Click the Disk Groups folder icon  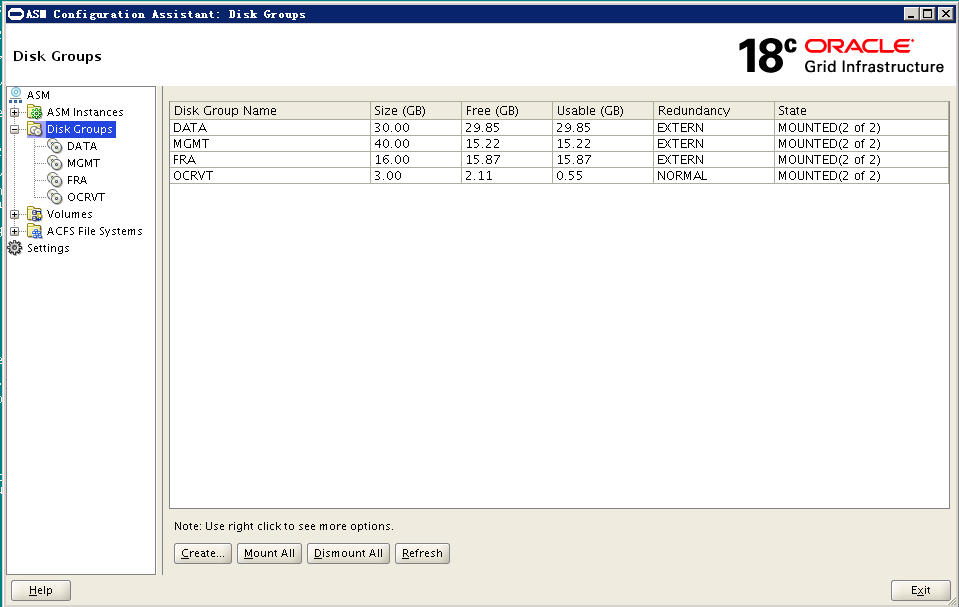point(35,129)
